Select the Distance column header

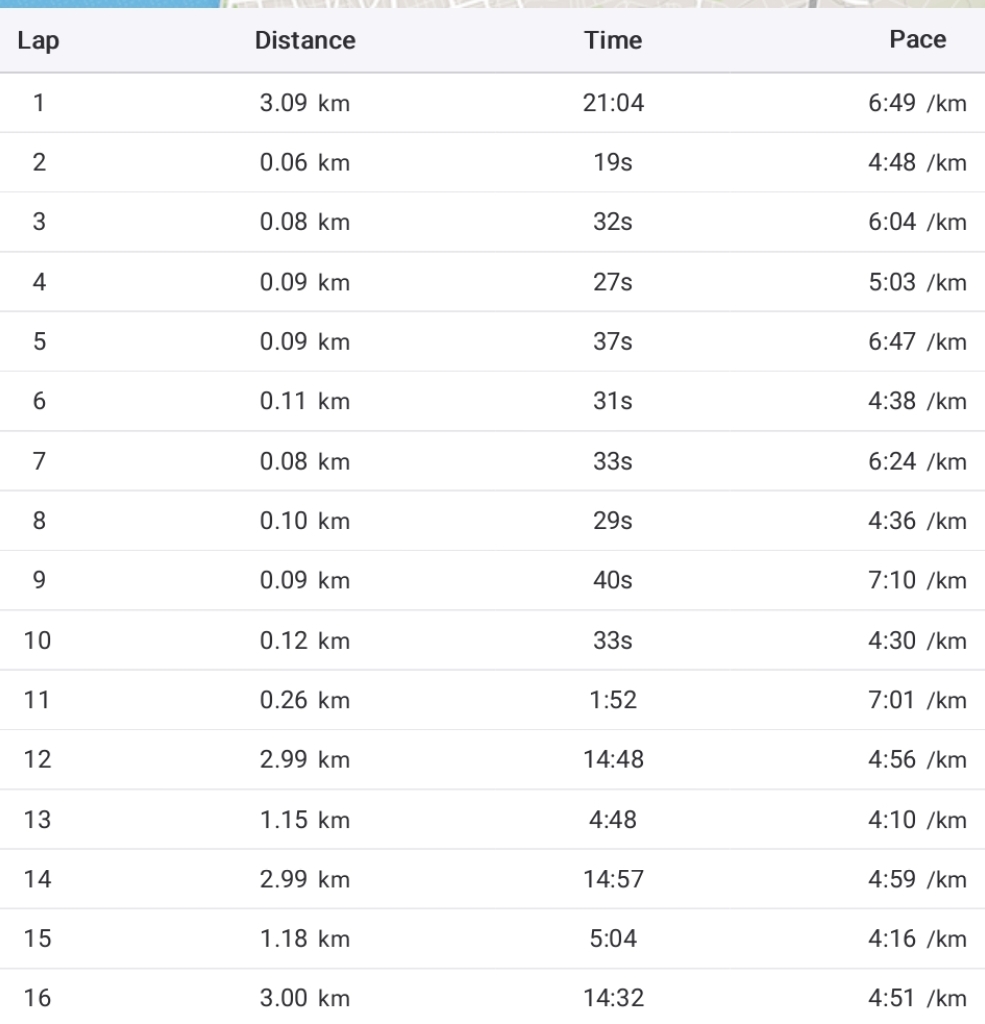point(305,40)
